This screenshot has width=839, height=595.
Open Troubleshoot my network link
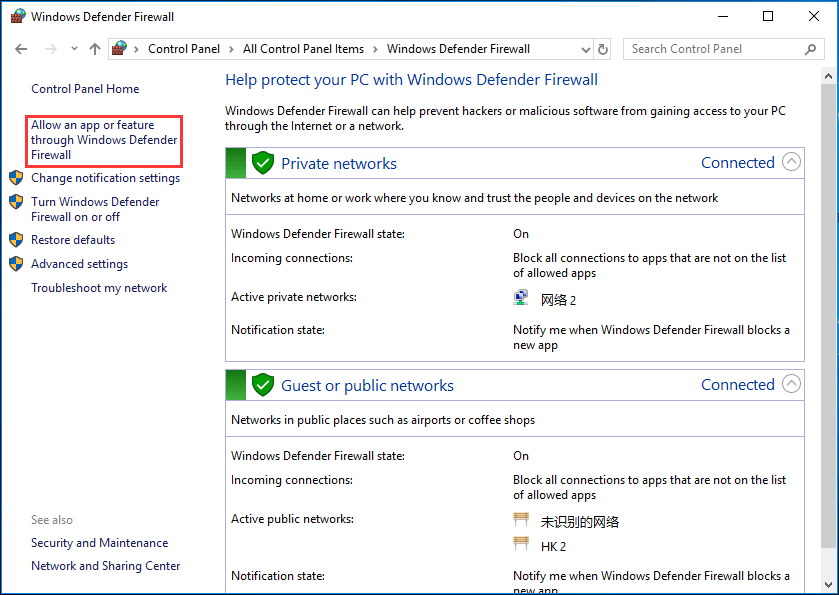point(99,288)
